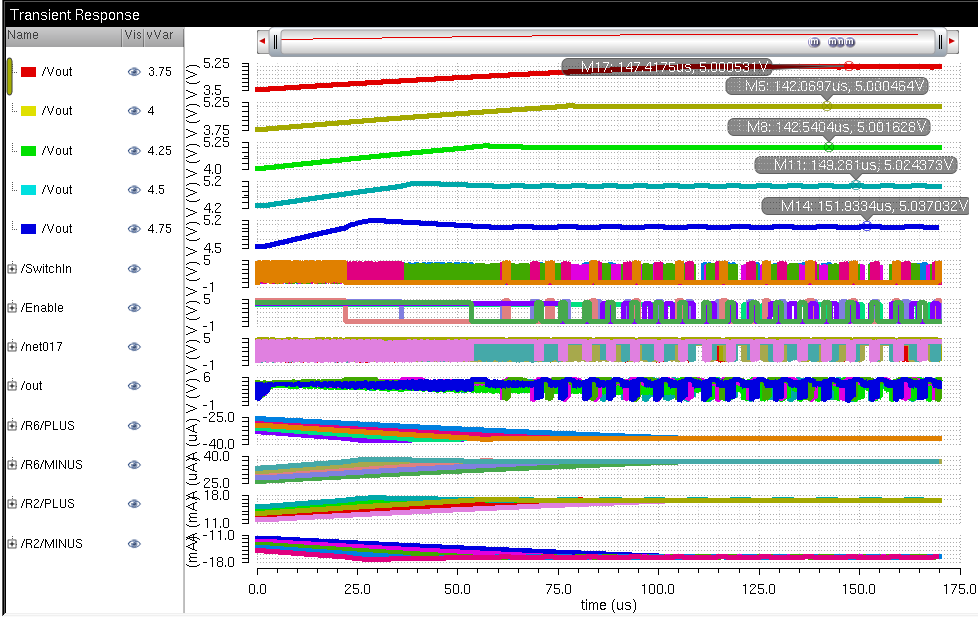Click the eye icon for the /R2/PLUS signal
This screenshot has width=978, height=617.
133,503
